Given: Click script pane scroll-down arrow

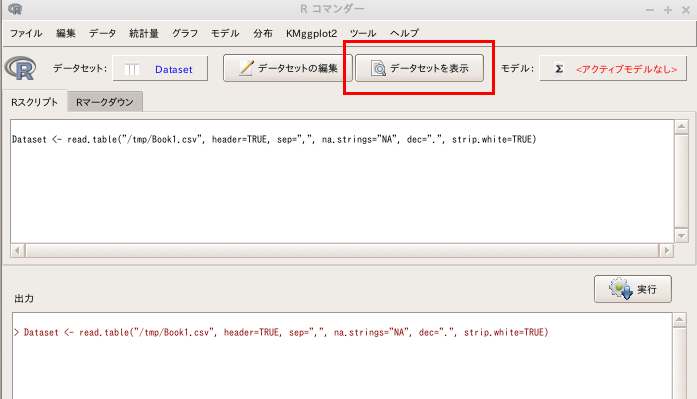Looking at the screenshot, I should (x=681, y=236).
